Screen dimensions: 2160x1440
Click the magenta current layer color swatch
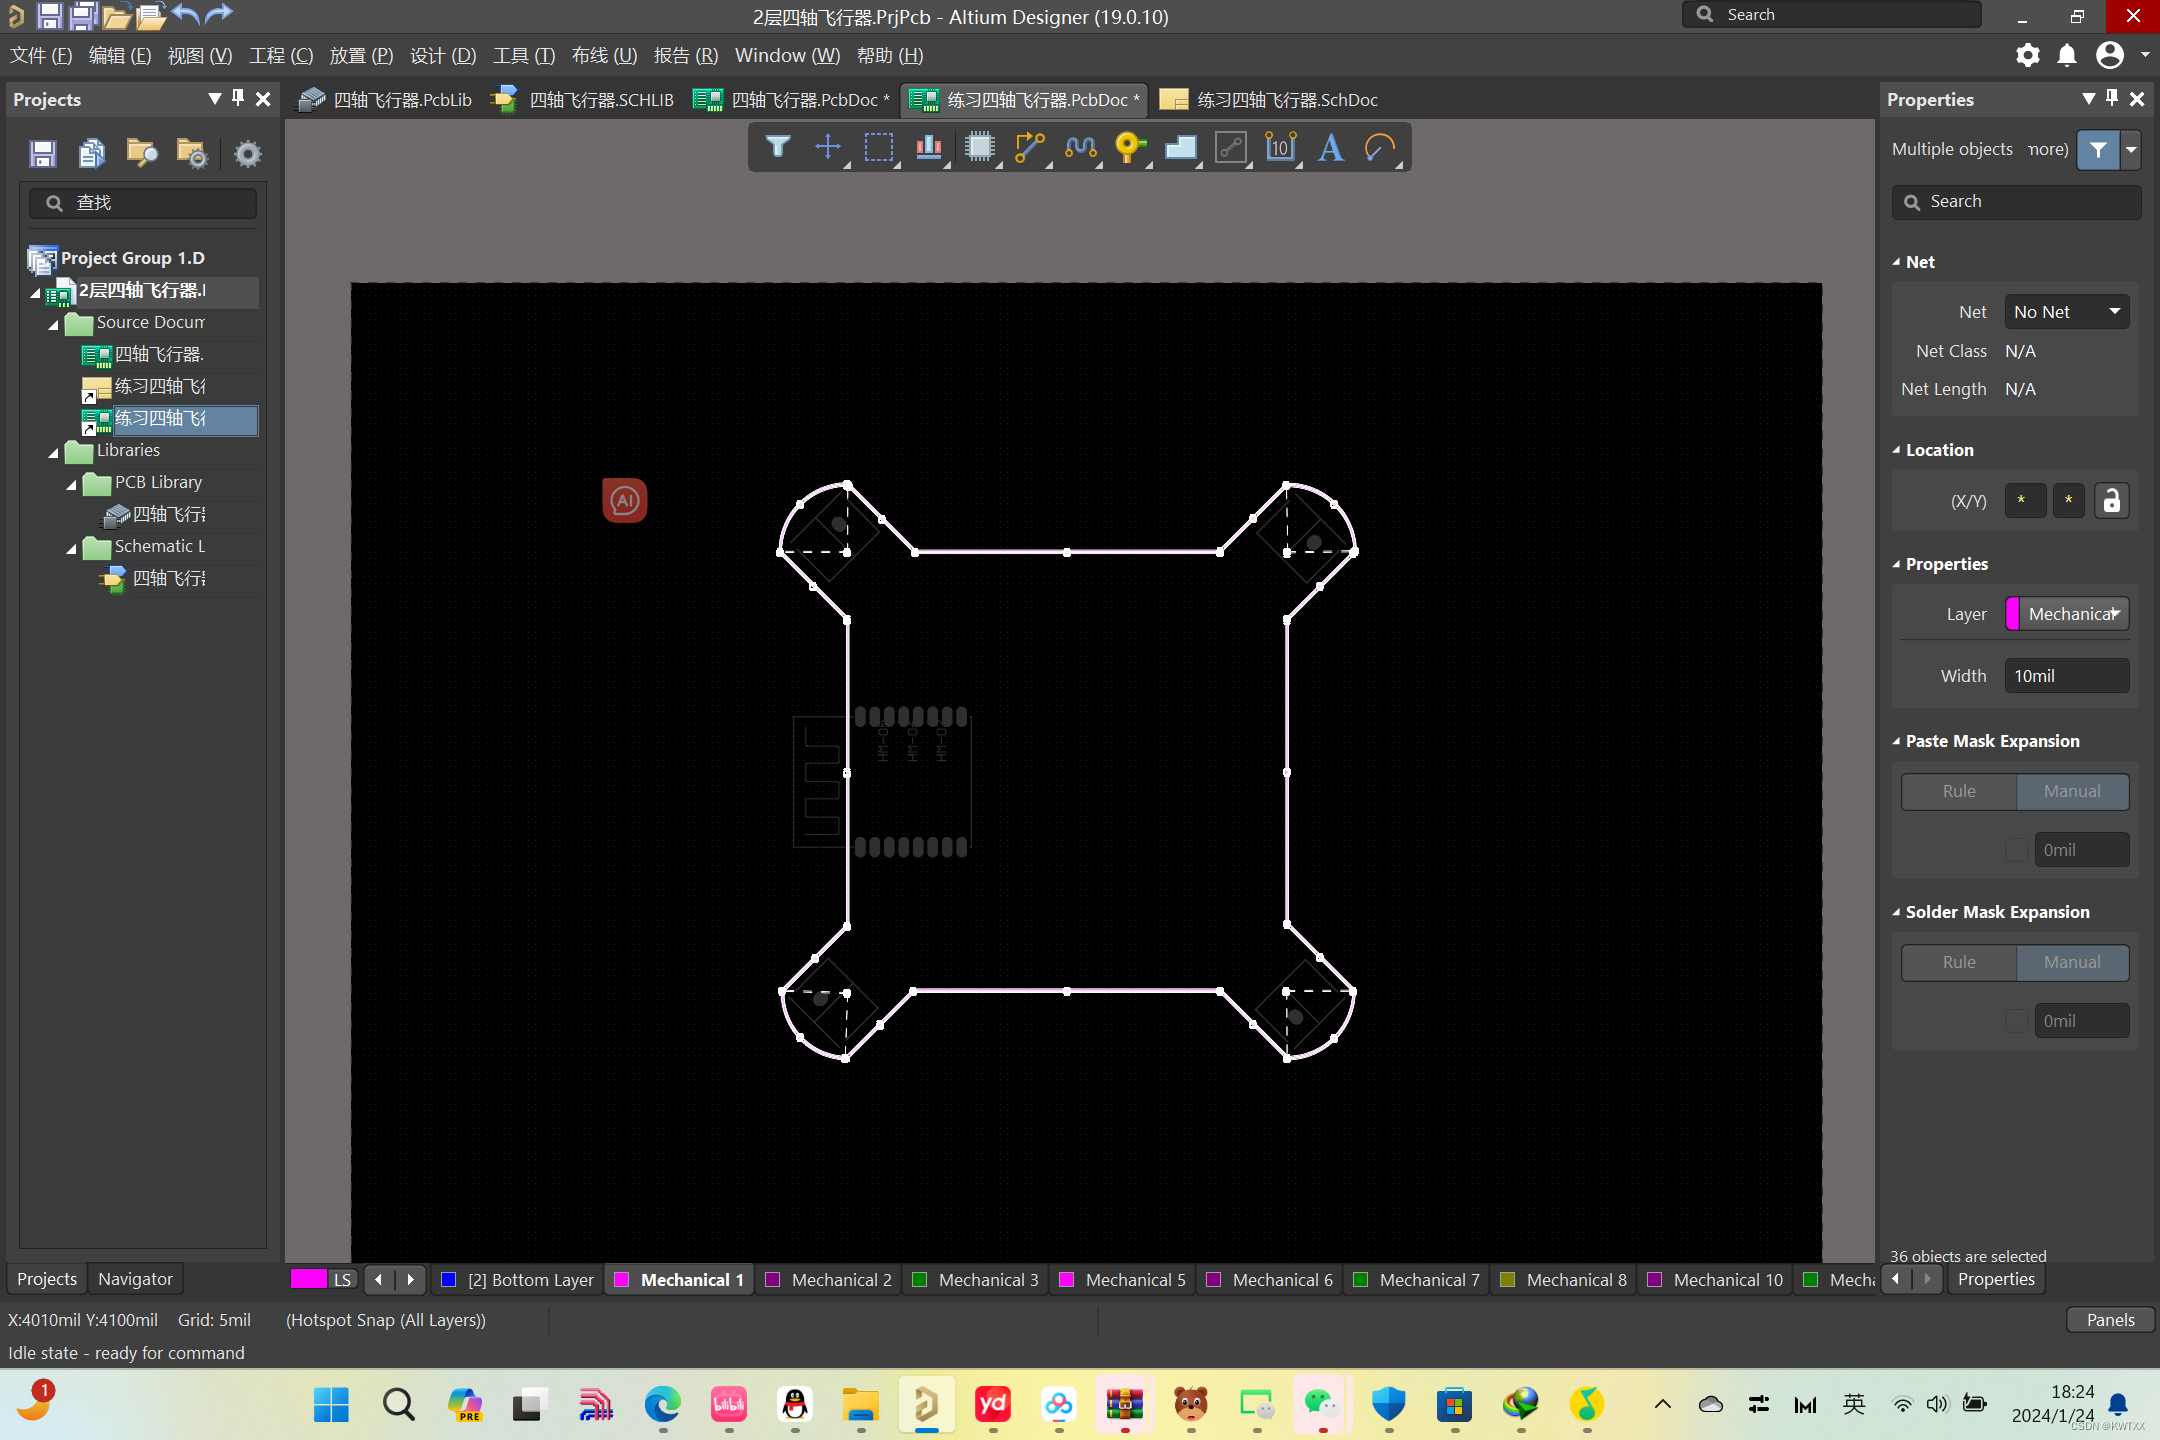[308, 1279]
